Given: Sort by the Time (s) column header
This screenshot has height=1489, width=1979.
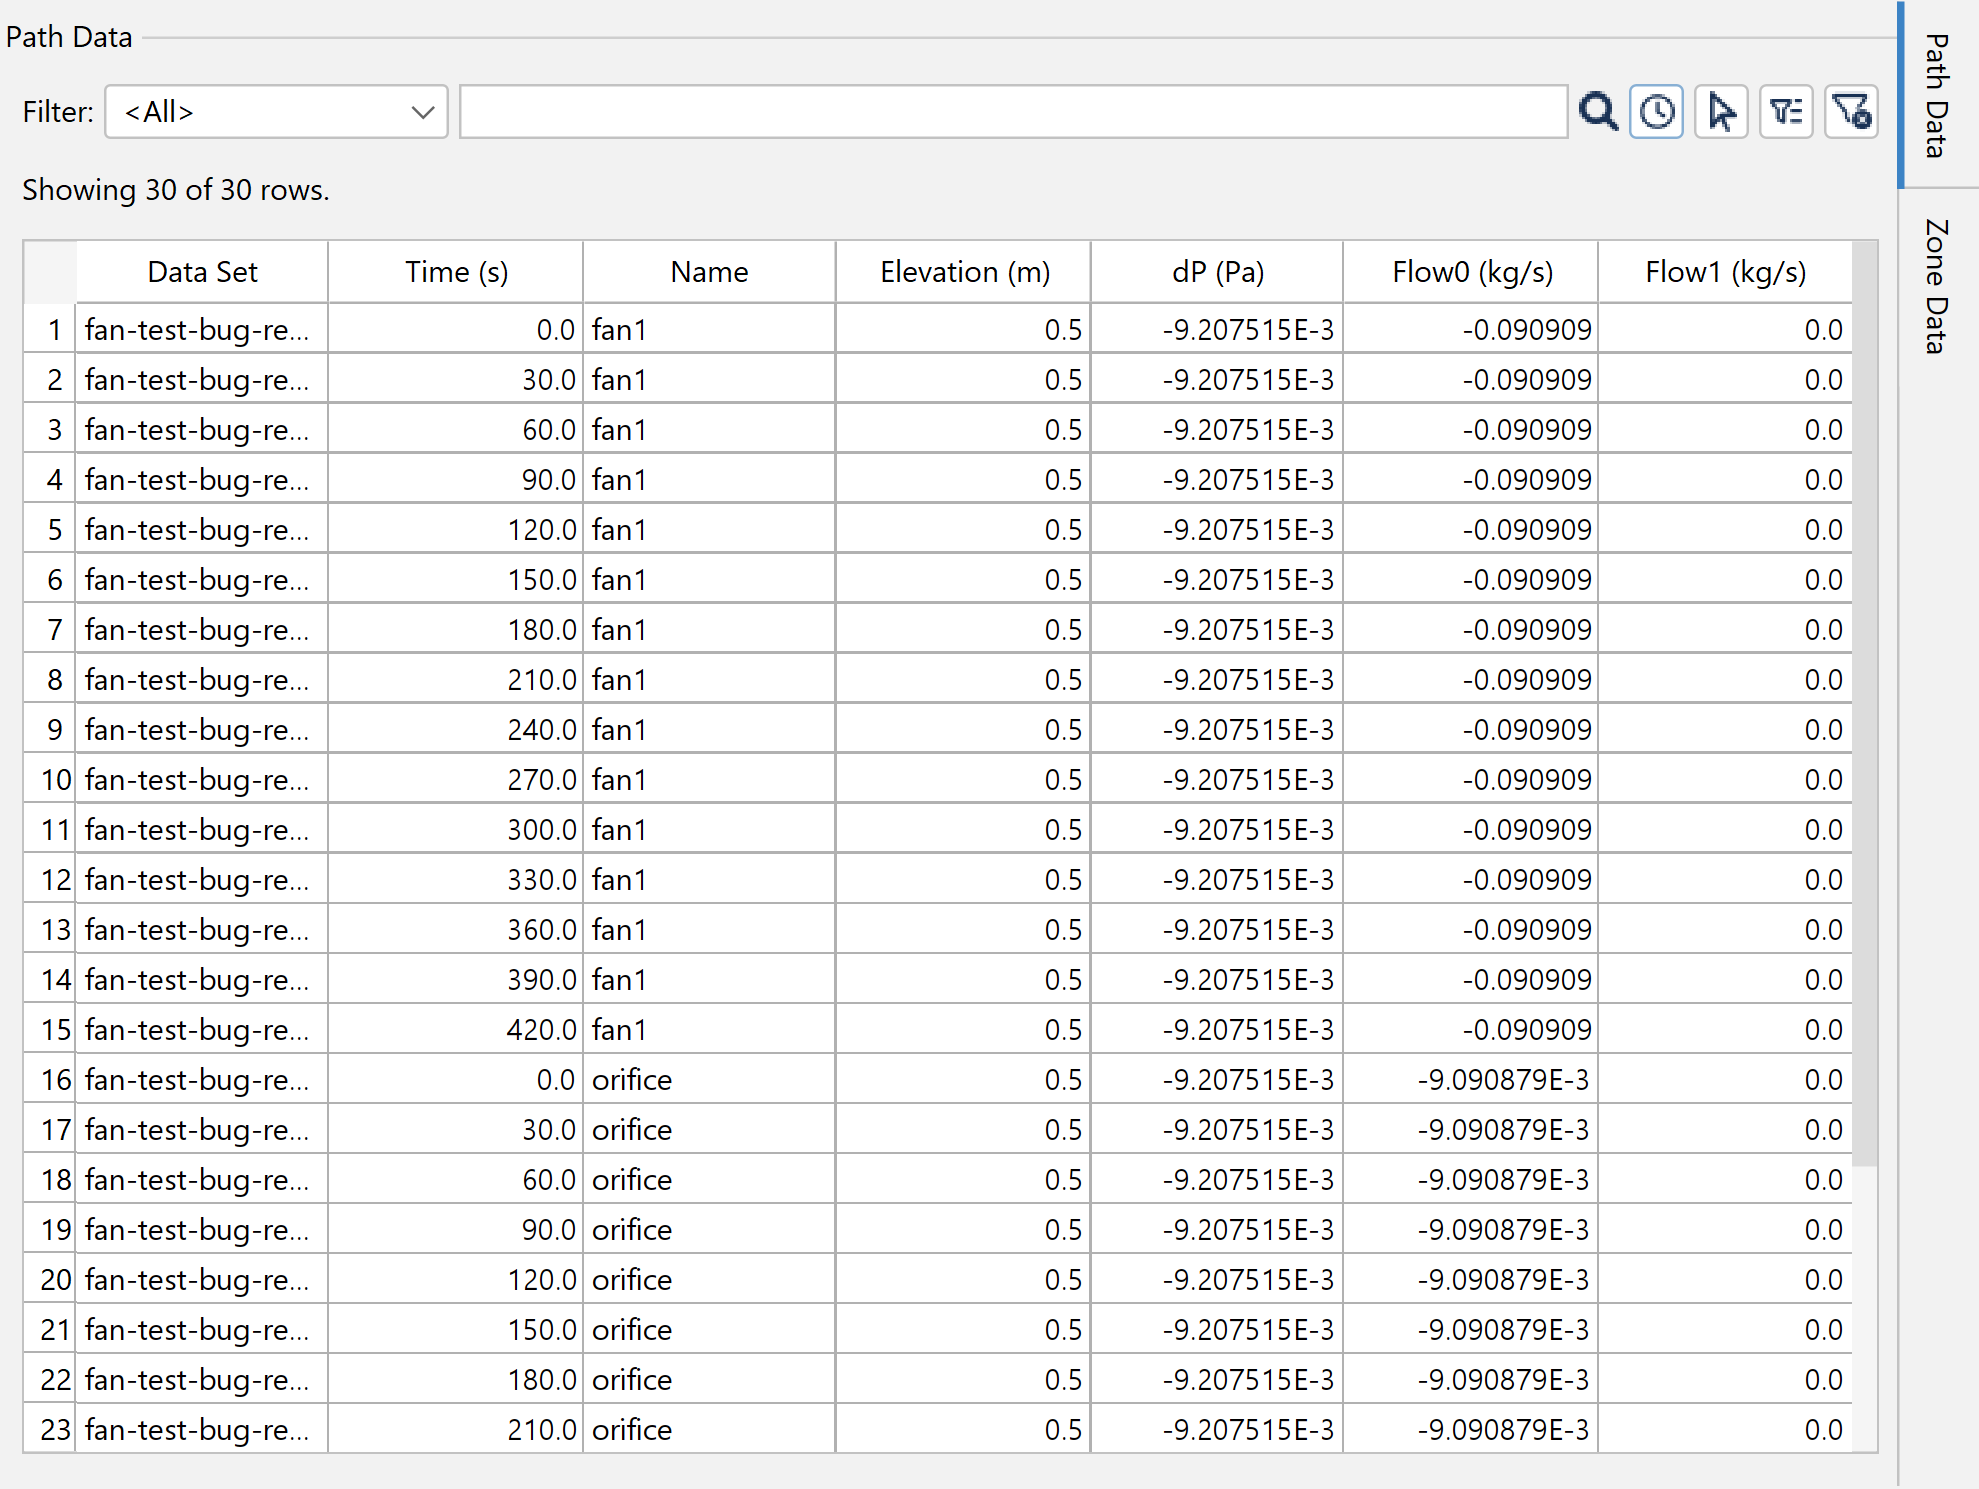Looking at the screenshot, I should click(456, 272).
